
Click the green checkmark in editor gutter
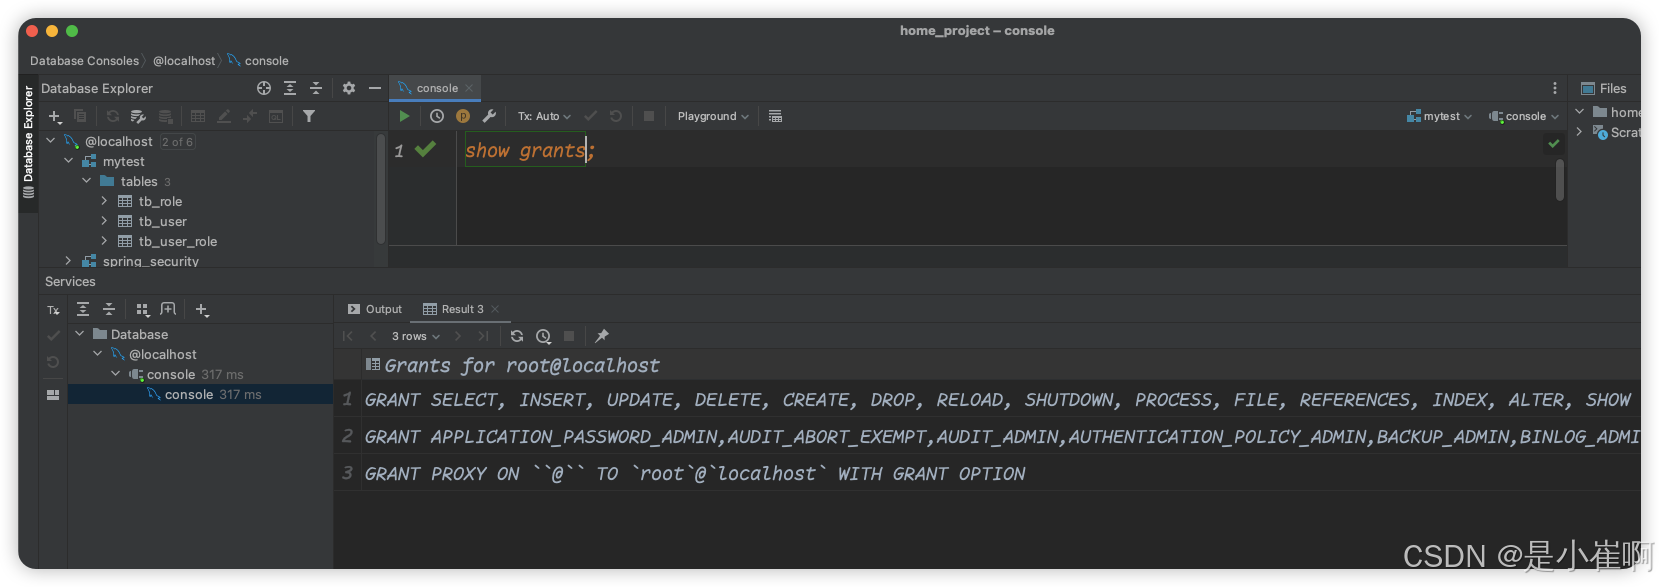coord(425,149)
